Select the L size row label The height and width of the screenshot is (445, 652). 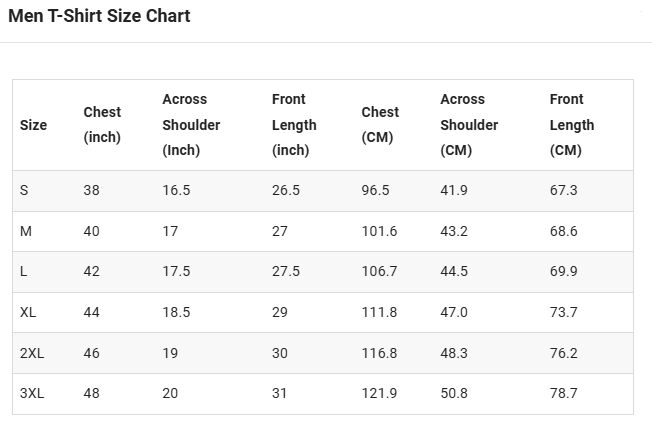pyautogui.click(x=23, y=272)
